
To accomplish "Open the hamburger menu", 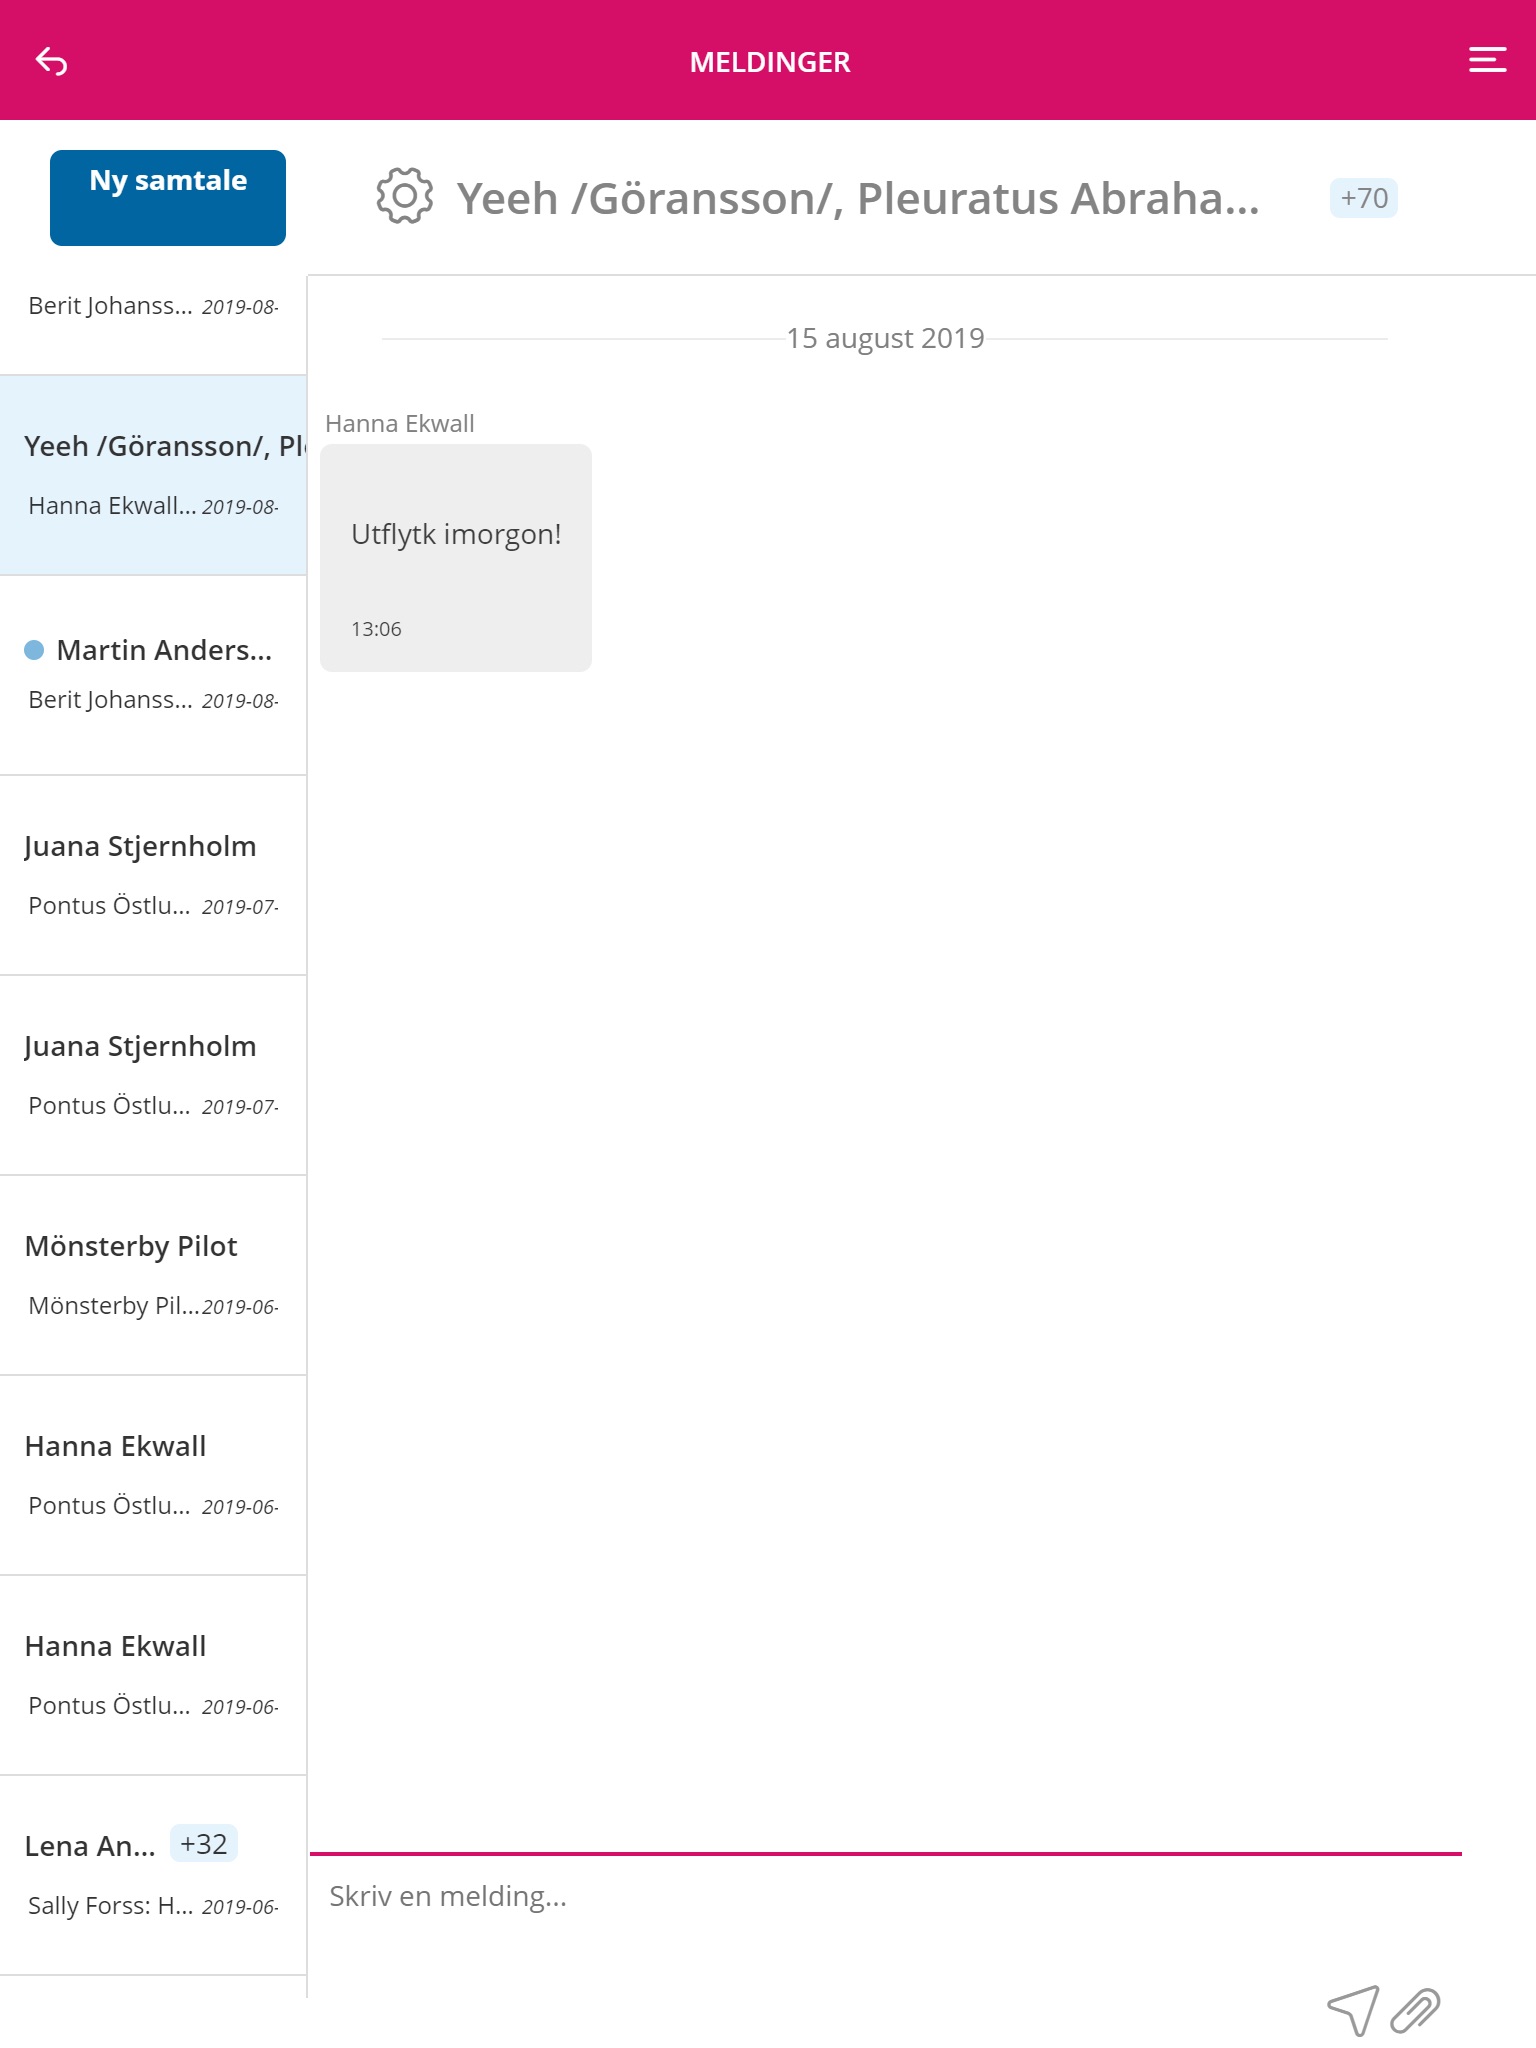I will (x=1487, y=60).
